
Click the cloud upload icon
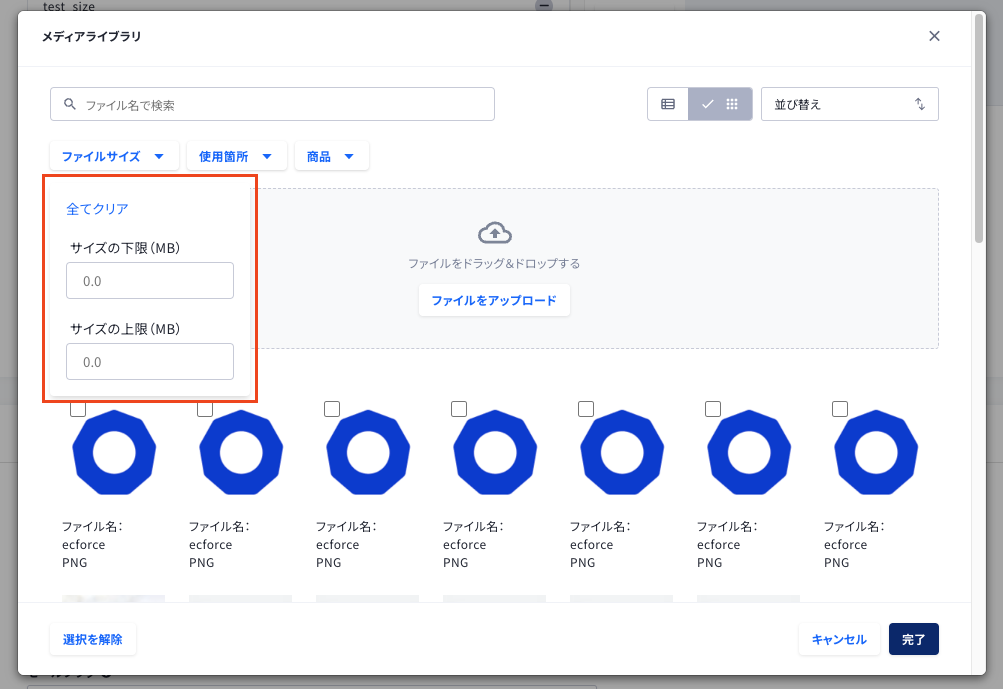[494, 233]
